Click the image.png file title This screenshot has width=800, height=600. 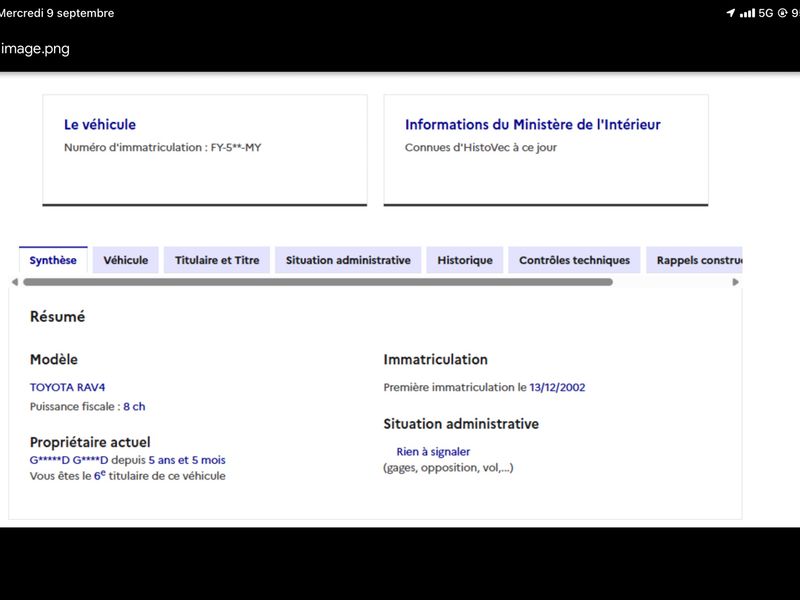(x=35, y=49)
